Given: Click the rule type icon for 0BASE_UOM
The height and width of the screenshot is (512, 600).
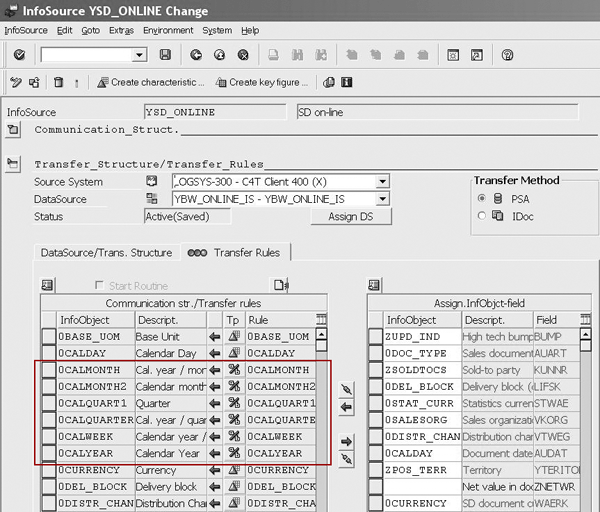Looking at the screenshot, I should pyautogui.click(x=234, y=336).
